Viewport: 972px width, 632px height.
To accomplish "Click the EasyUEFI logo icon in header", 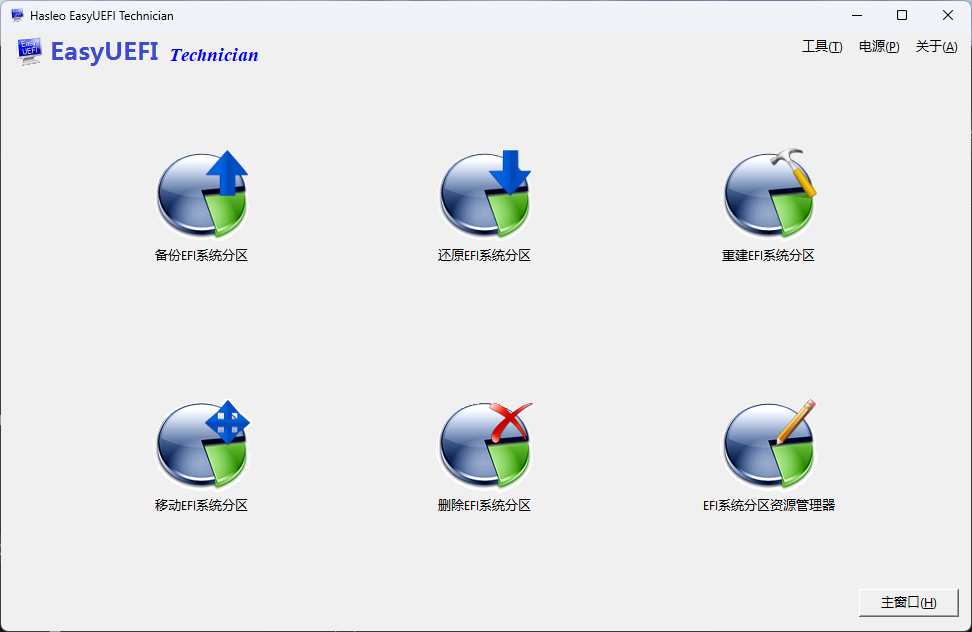I will 29,51.
